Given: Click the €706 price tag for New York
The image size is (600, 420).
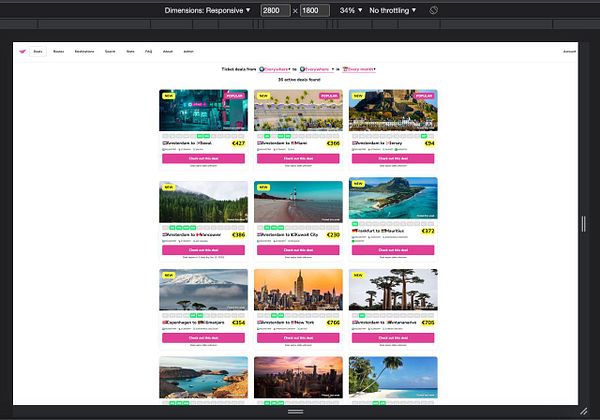Looking at the screenshot, I should click(x=333, y=322).
